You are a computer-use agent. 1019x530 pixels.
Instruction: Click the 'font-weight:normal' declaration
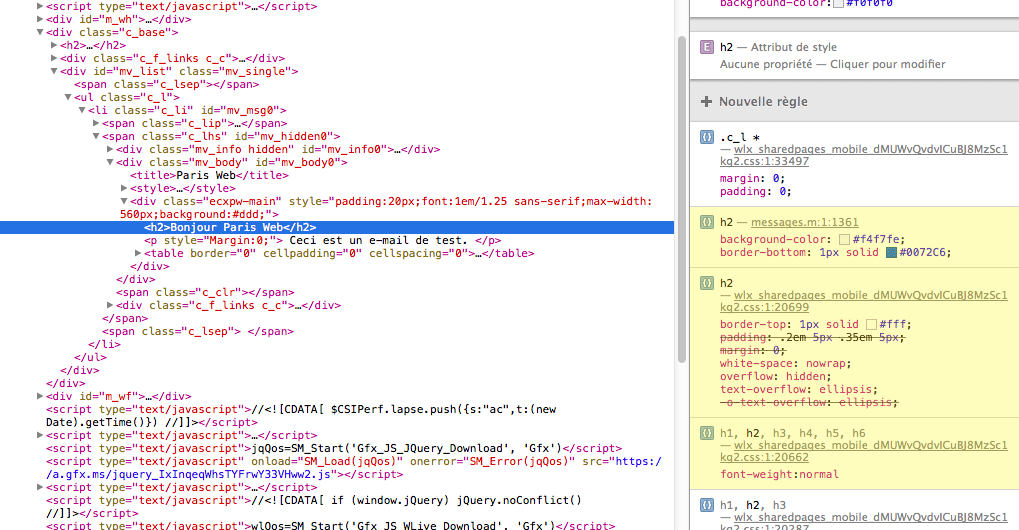(x=779, y=474)
